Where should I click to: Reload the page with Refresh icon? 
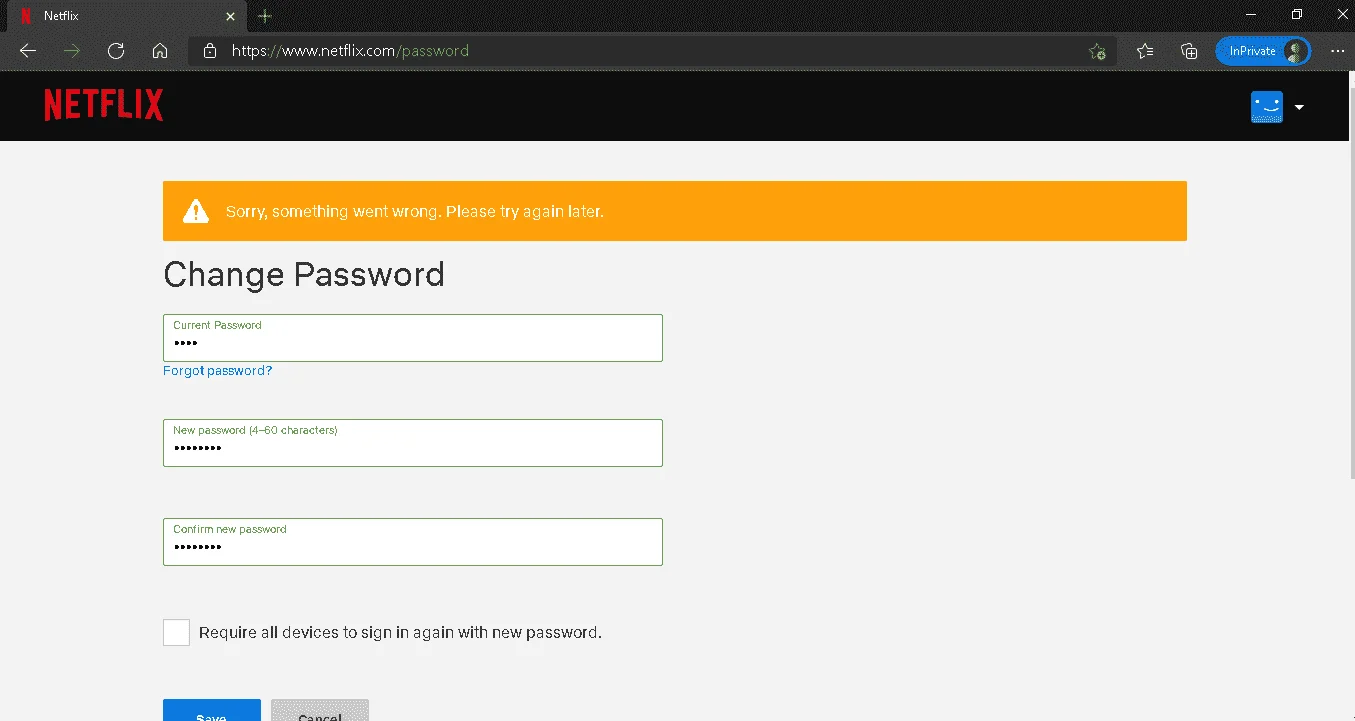116,51
